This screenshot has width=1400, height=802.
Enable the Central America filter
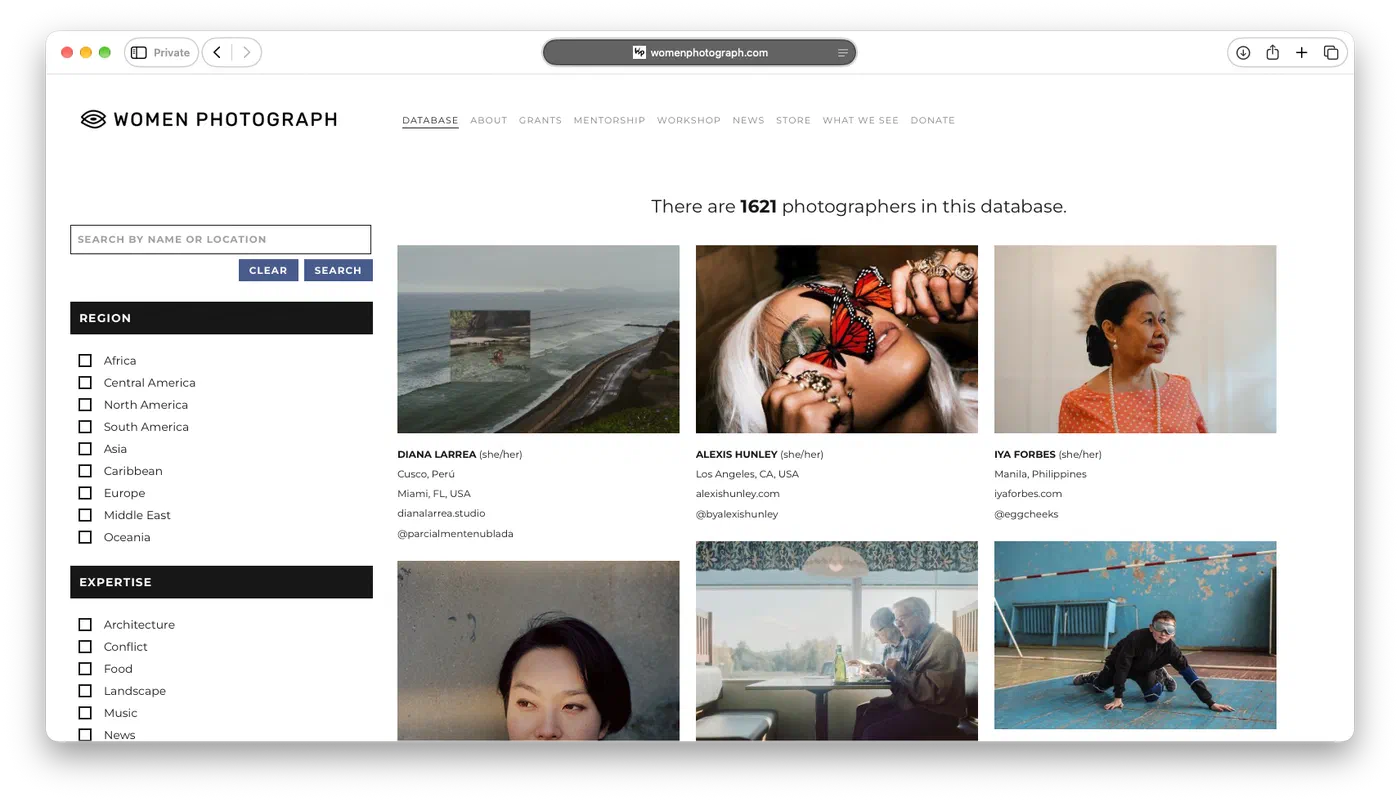85,383
